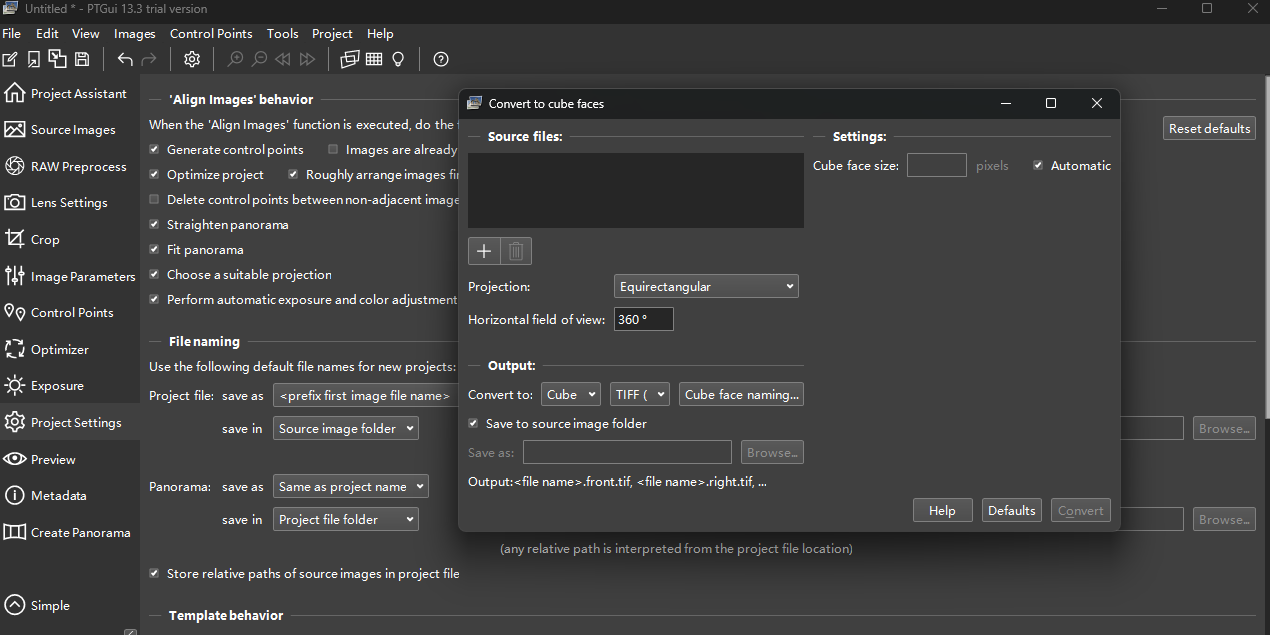Open the Crop sidebar panel

45,240
